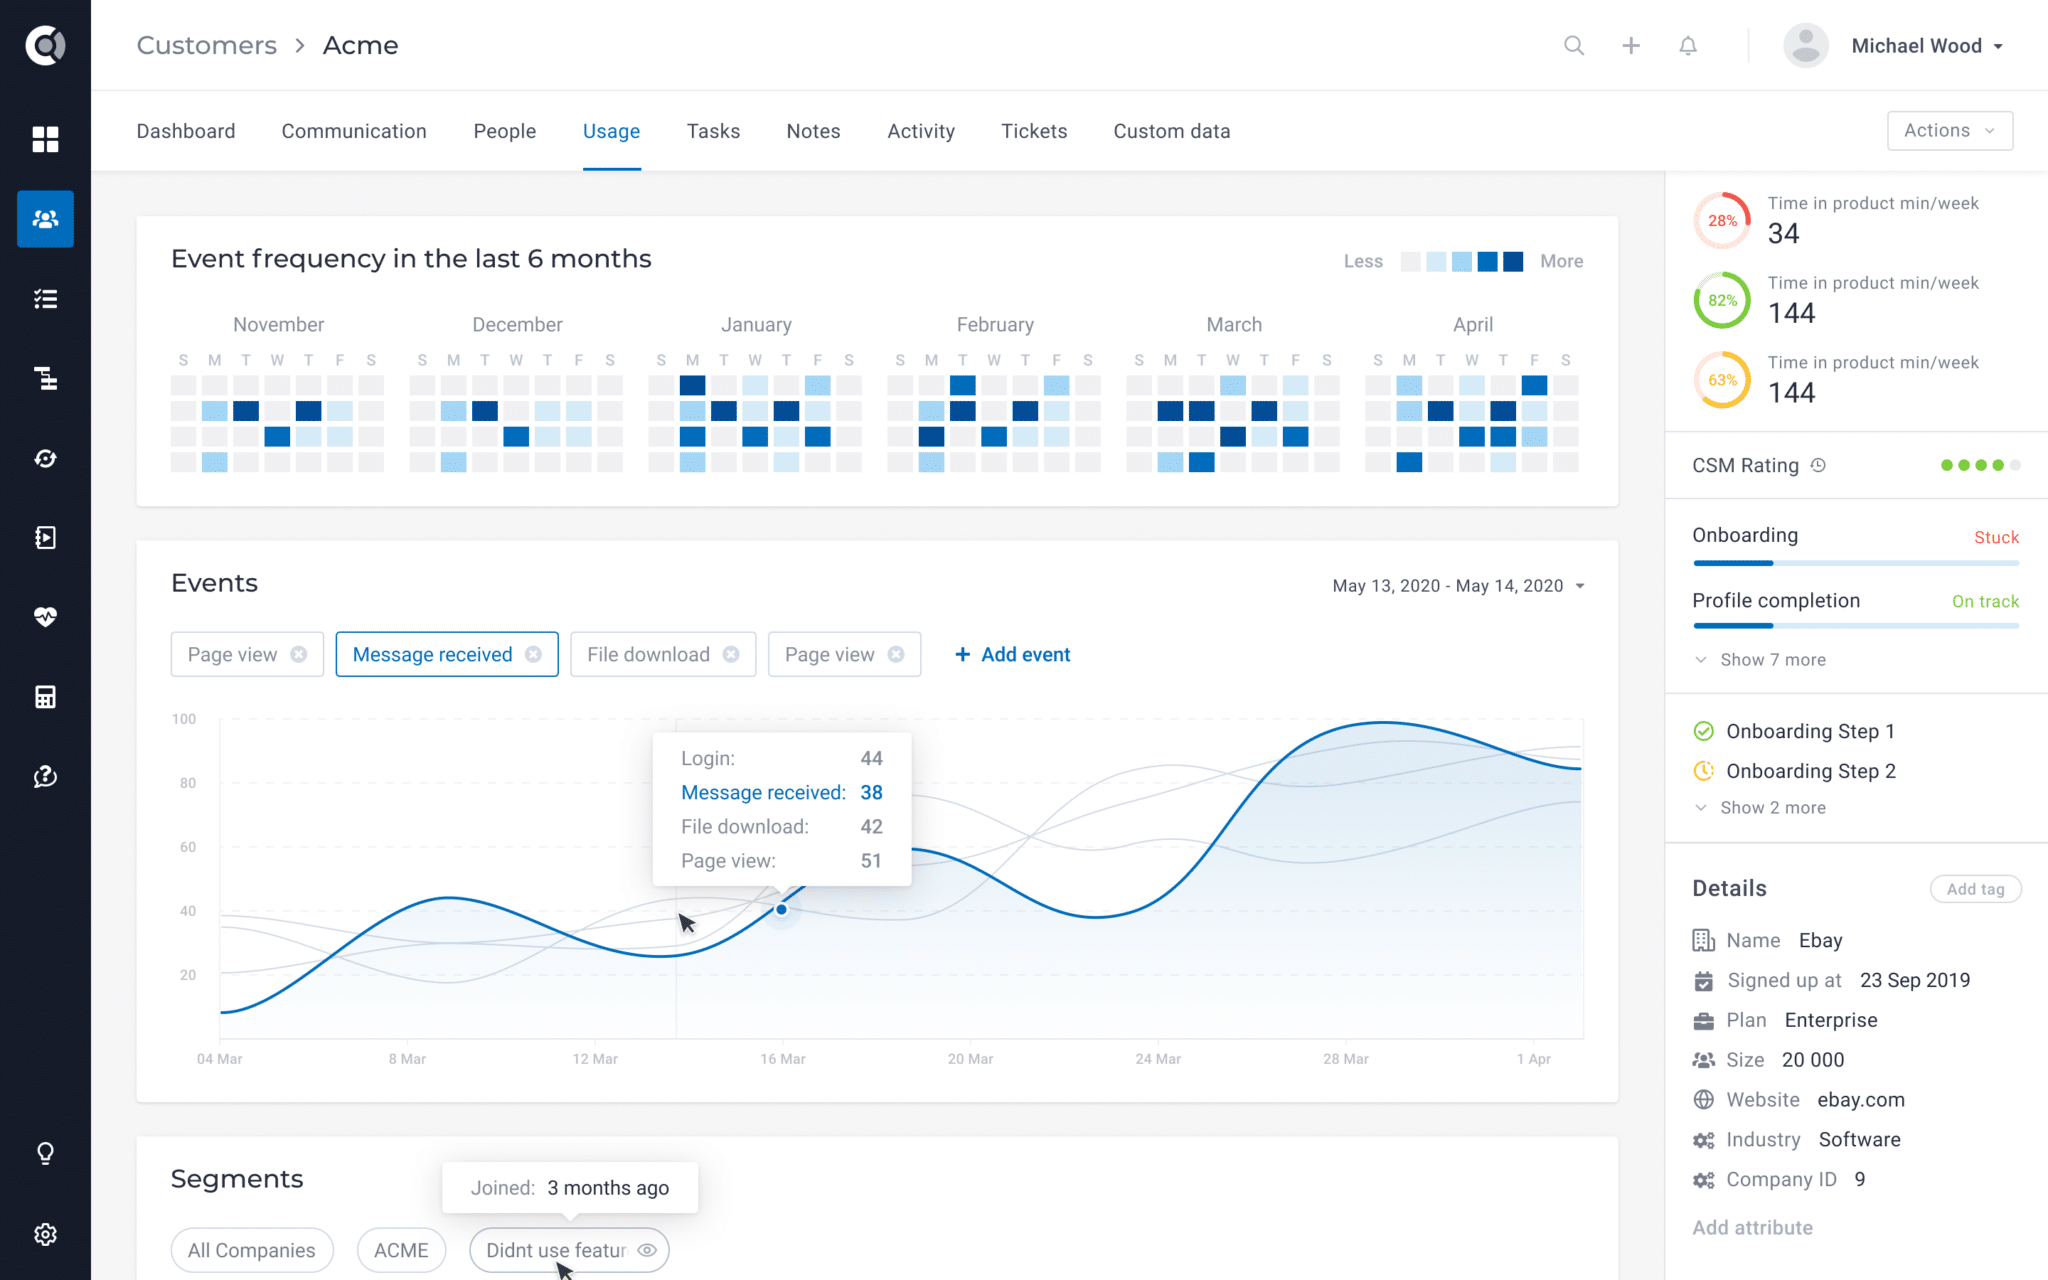The height and width of the screenshot is (1280, 2048).
Task: Toggle Onboarding Step 2 completion status
Action: tap(1702, 770)
